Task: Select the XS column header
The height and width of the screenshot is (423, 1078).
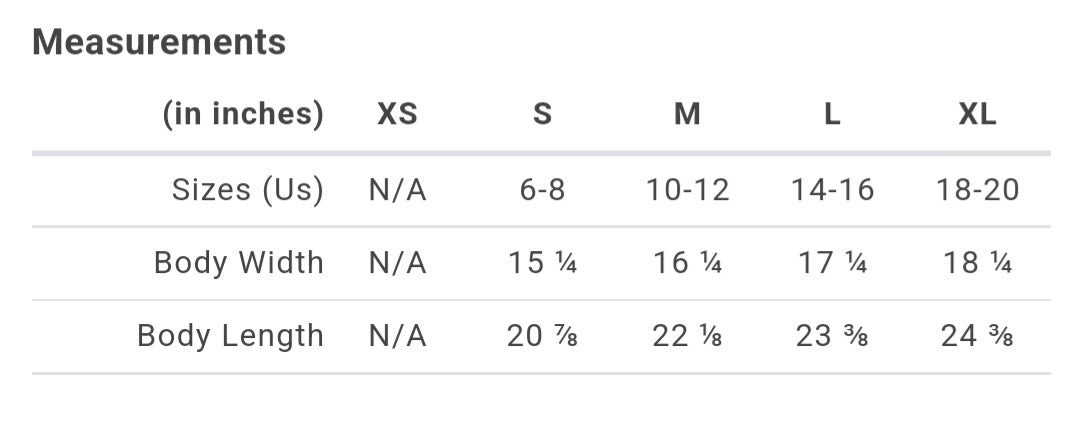Action: click(397, 114)
